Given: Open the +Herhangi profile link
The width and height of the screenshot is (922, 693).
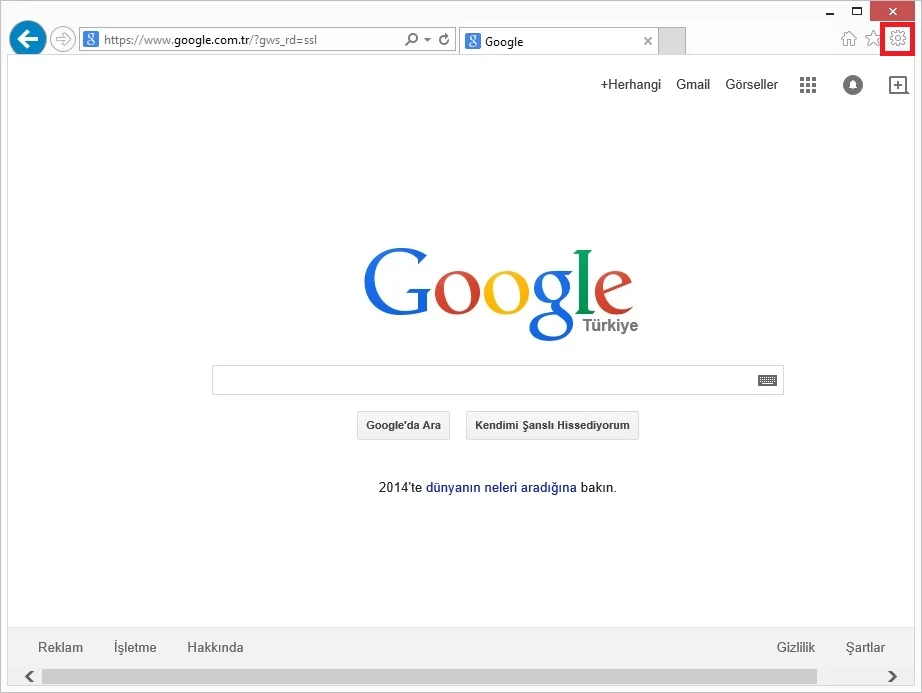Looking at the screenshot, I should pyautogui.click(x=630, y=85).
